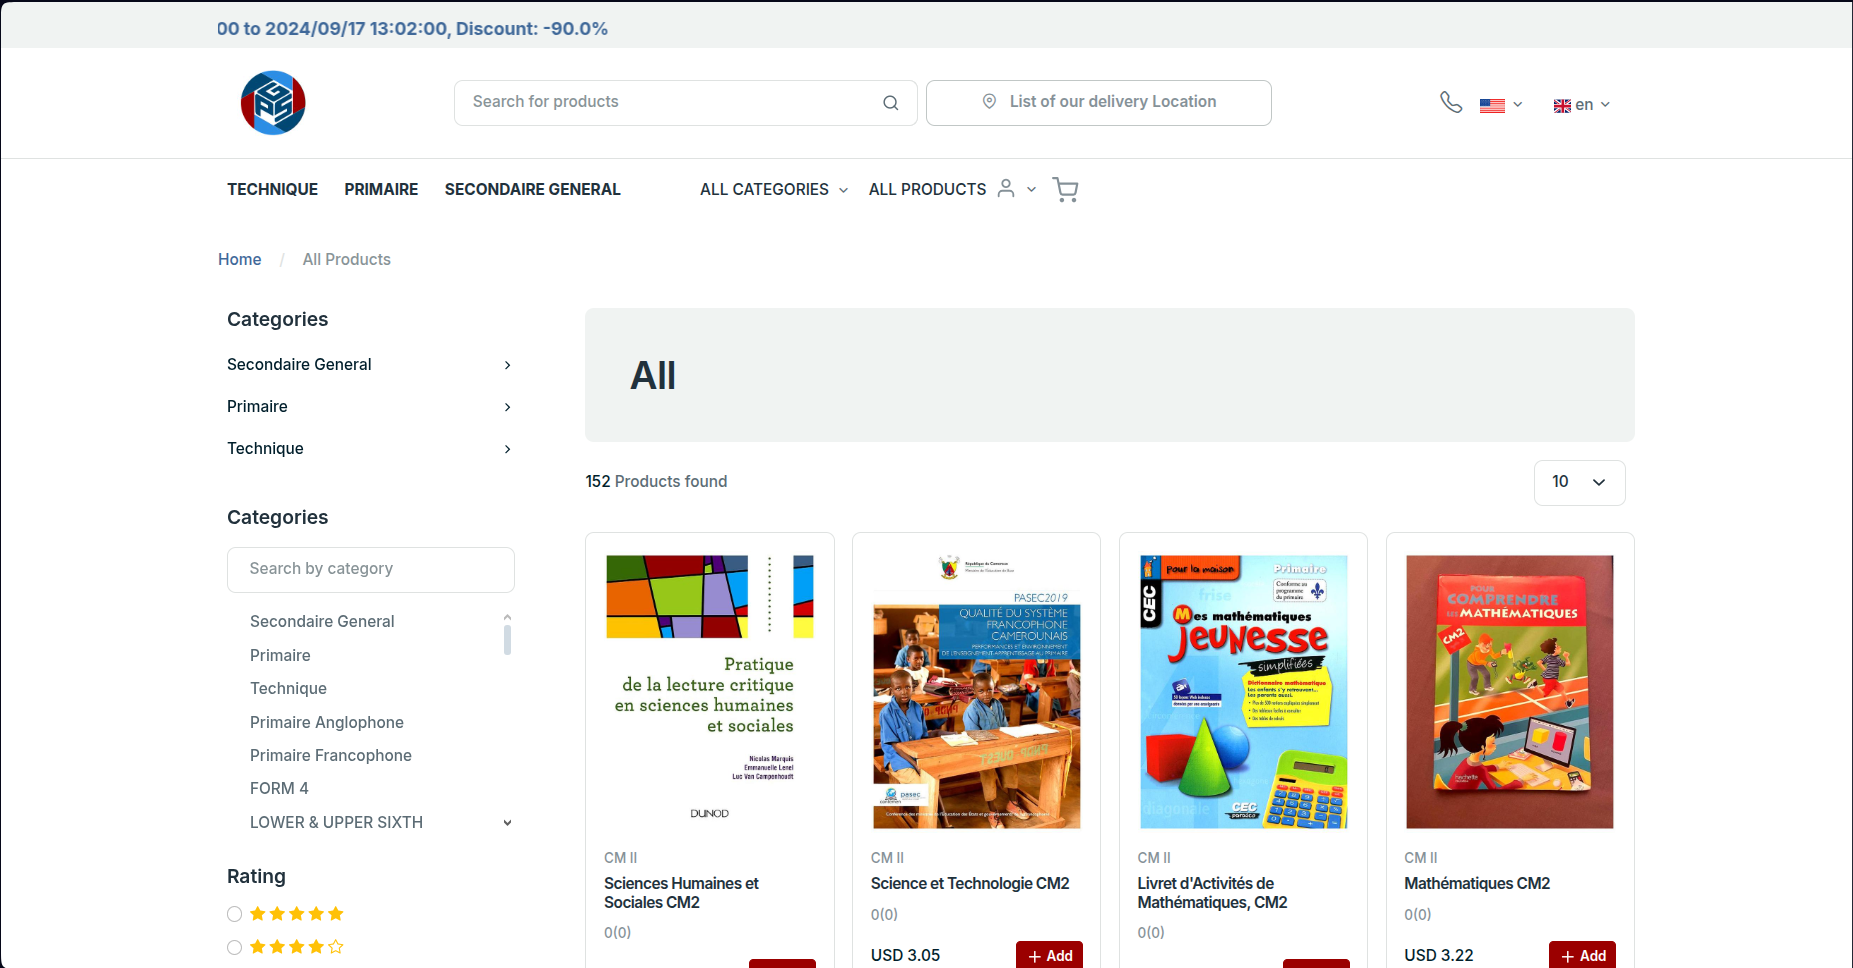
Task: Click the plus Add icon for Mathématiques CM2
Action: pos(1567,955)
